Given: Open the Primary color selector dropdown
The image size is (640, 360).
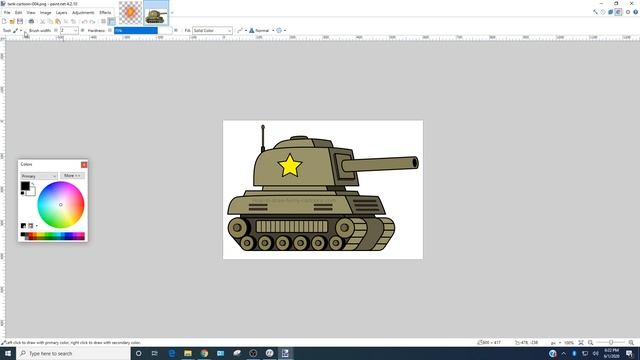Looking at the screenshot, I should click(39, 176).
